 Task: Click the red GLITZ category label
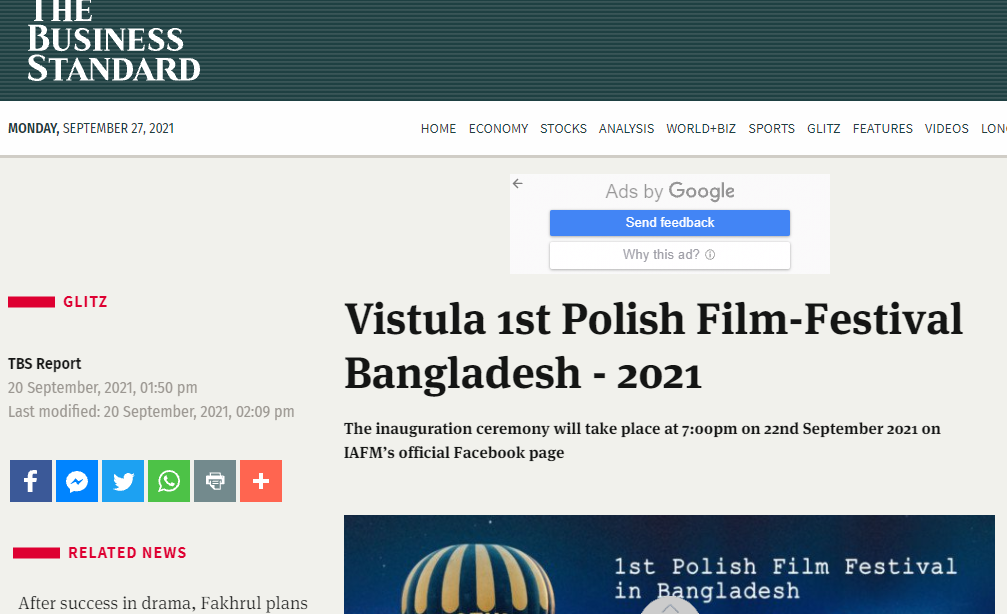point(85,302)
